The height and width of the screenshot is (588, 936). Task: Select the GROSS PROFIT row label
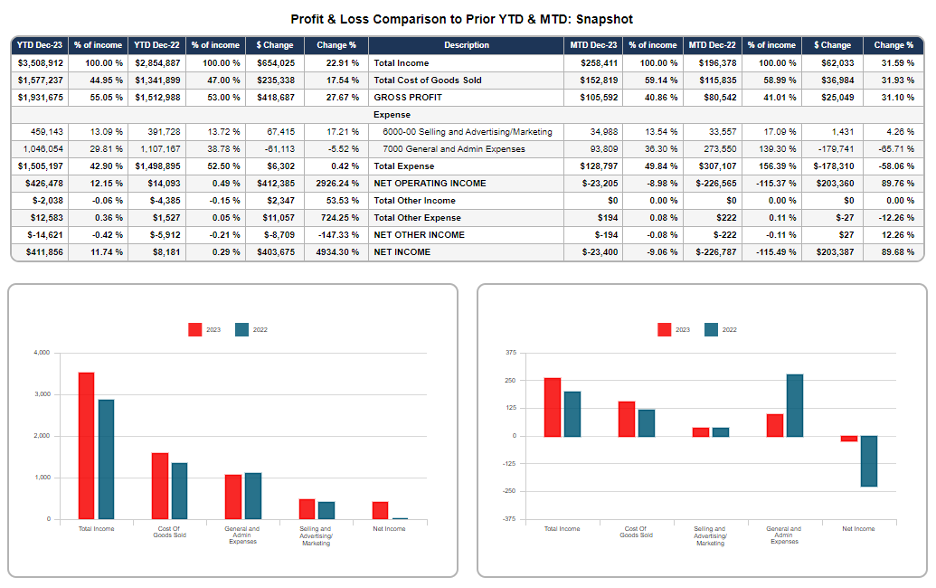tap(408, 97)
